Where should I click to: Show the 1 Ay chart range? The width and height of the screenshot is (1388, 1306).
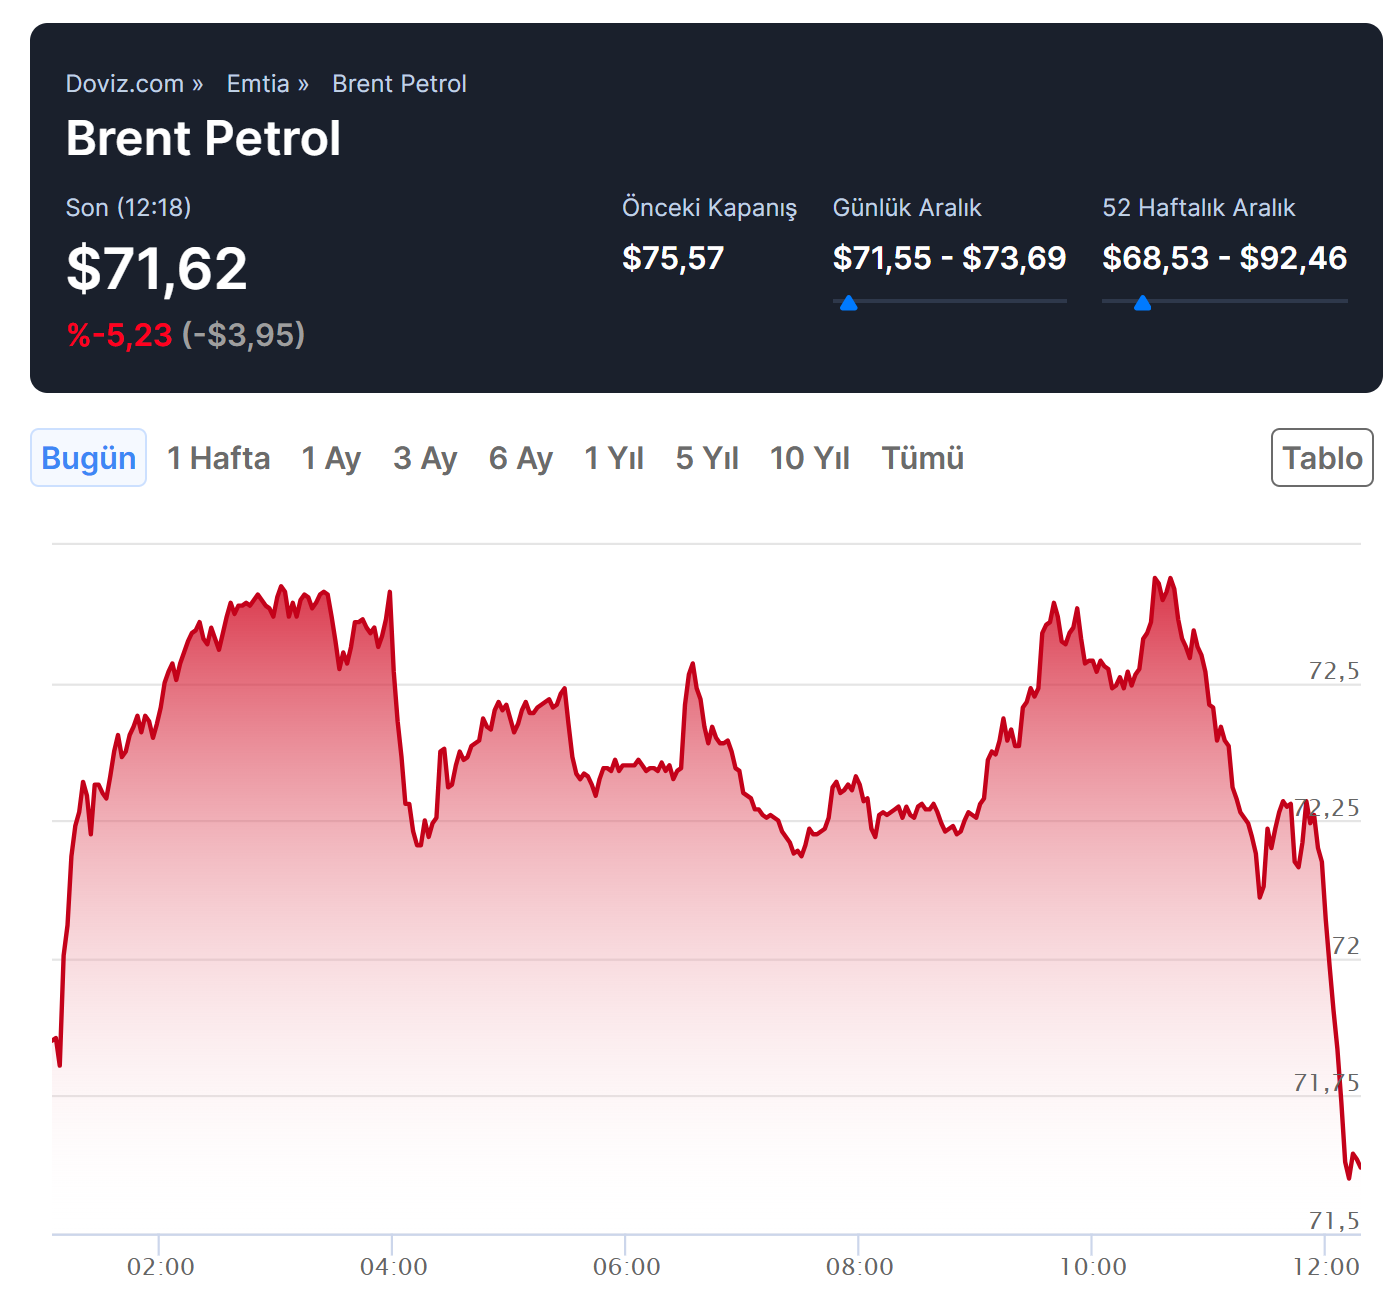tap(331, 458)
